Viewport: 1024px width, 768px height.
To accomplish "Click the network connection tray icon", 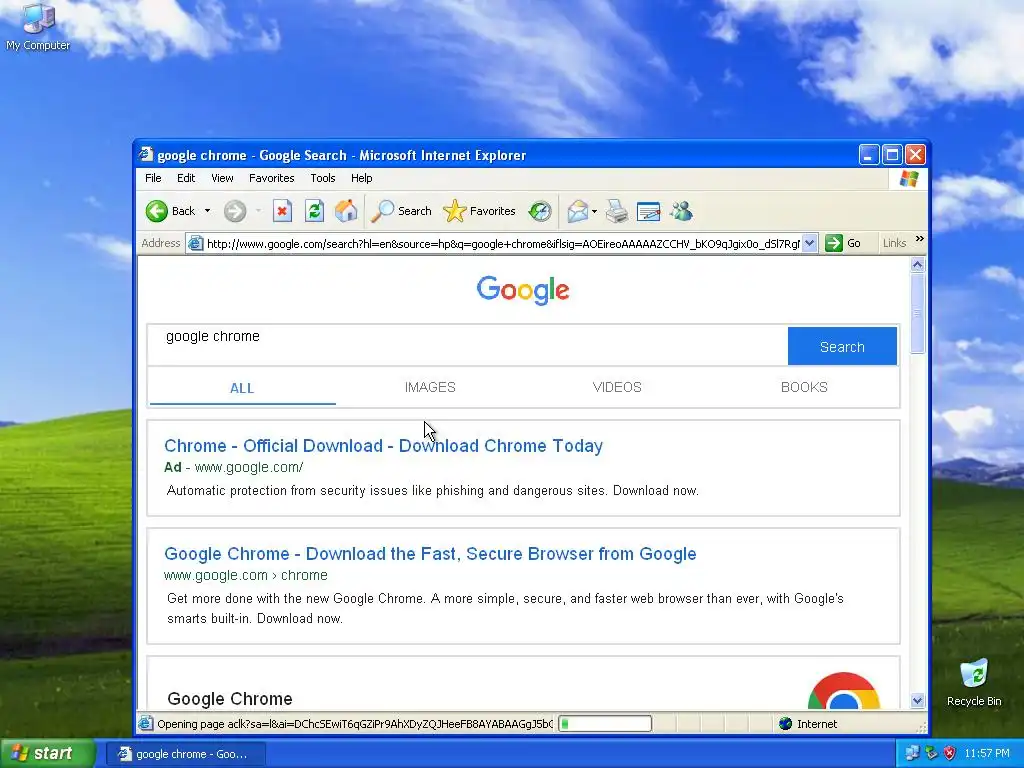I will coord(912,754).
